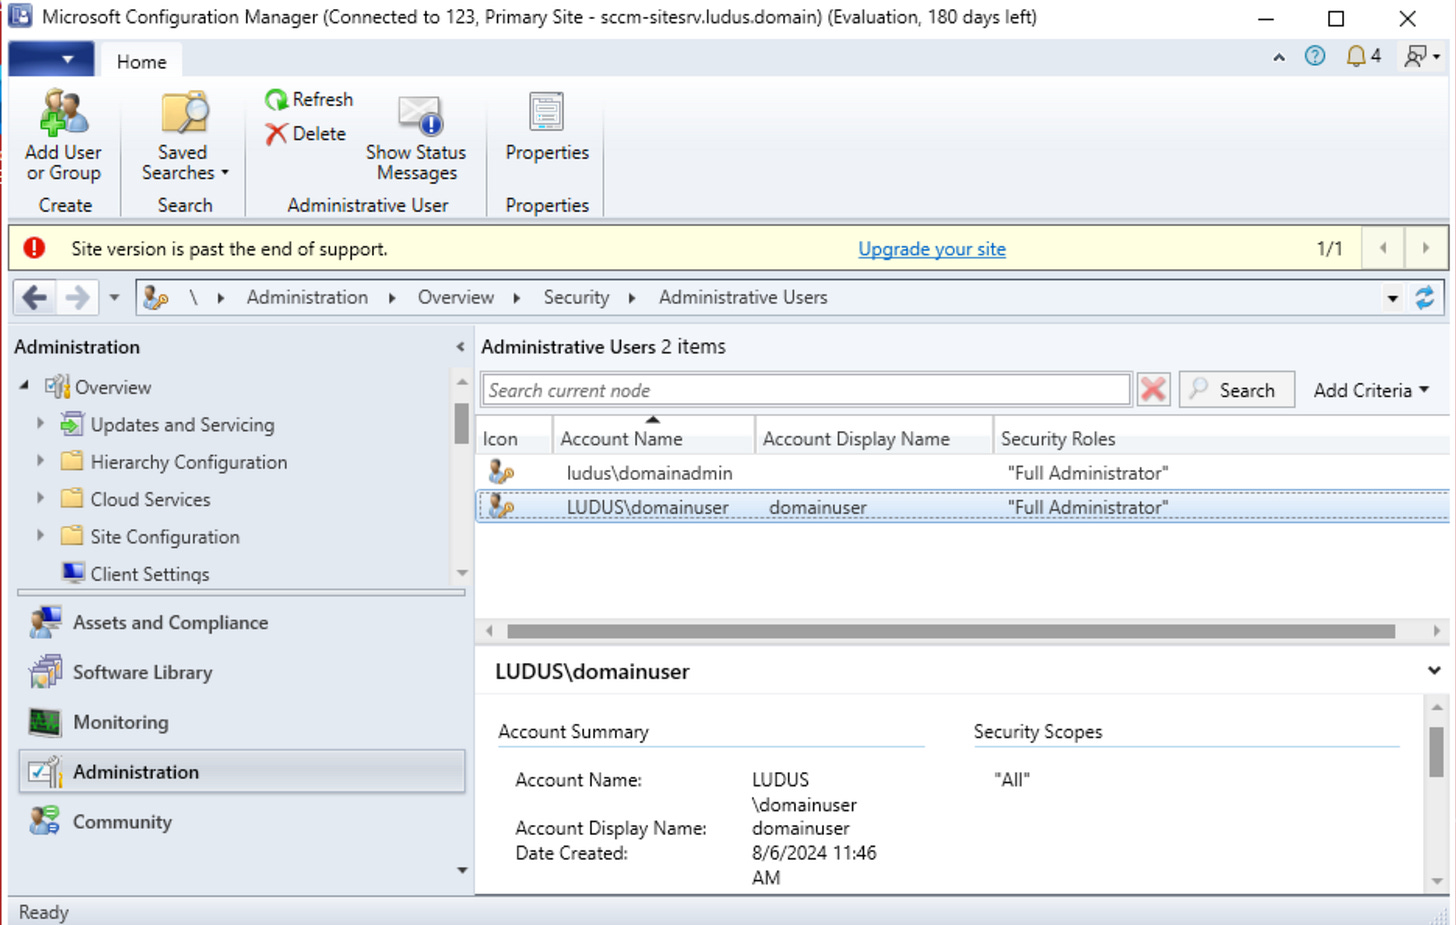Image resolution: width=1456 pixels, height=925 pixels.
Task: Click the help question mark icon
Action: tap(1315, 56)
